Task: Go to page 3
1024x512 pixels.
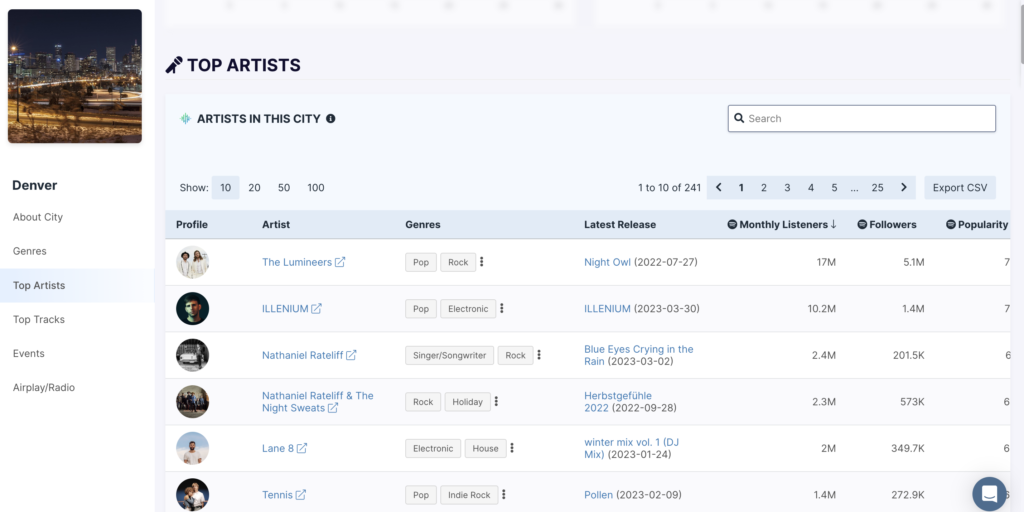Action: (787, 187)
